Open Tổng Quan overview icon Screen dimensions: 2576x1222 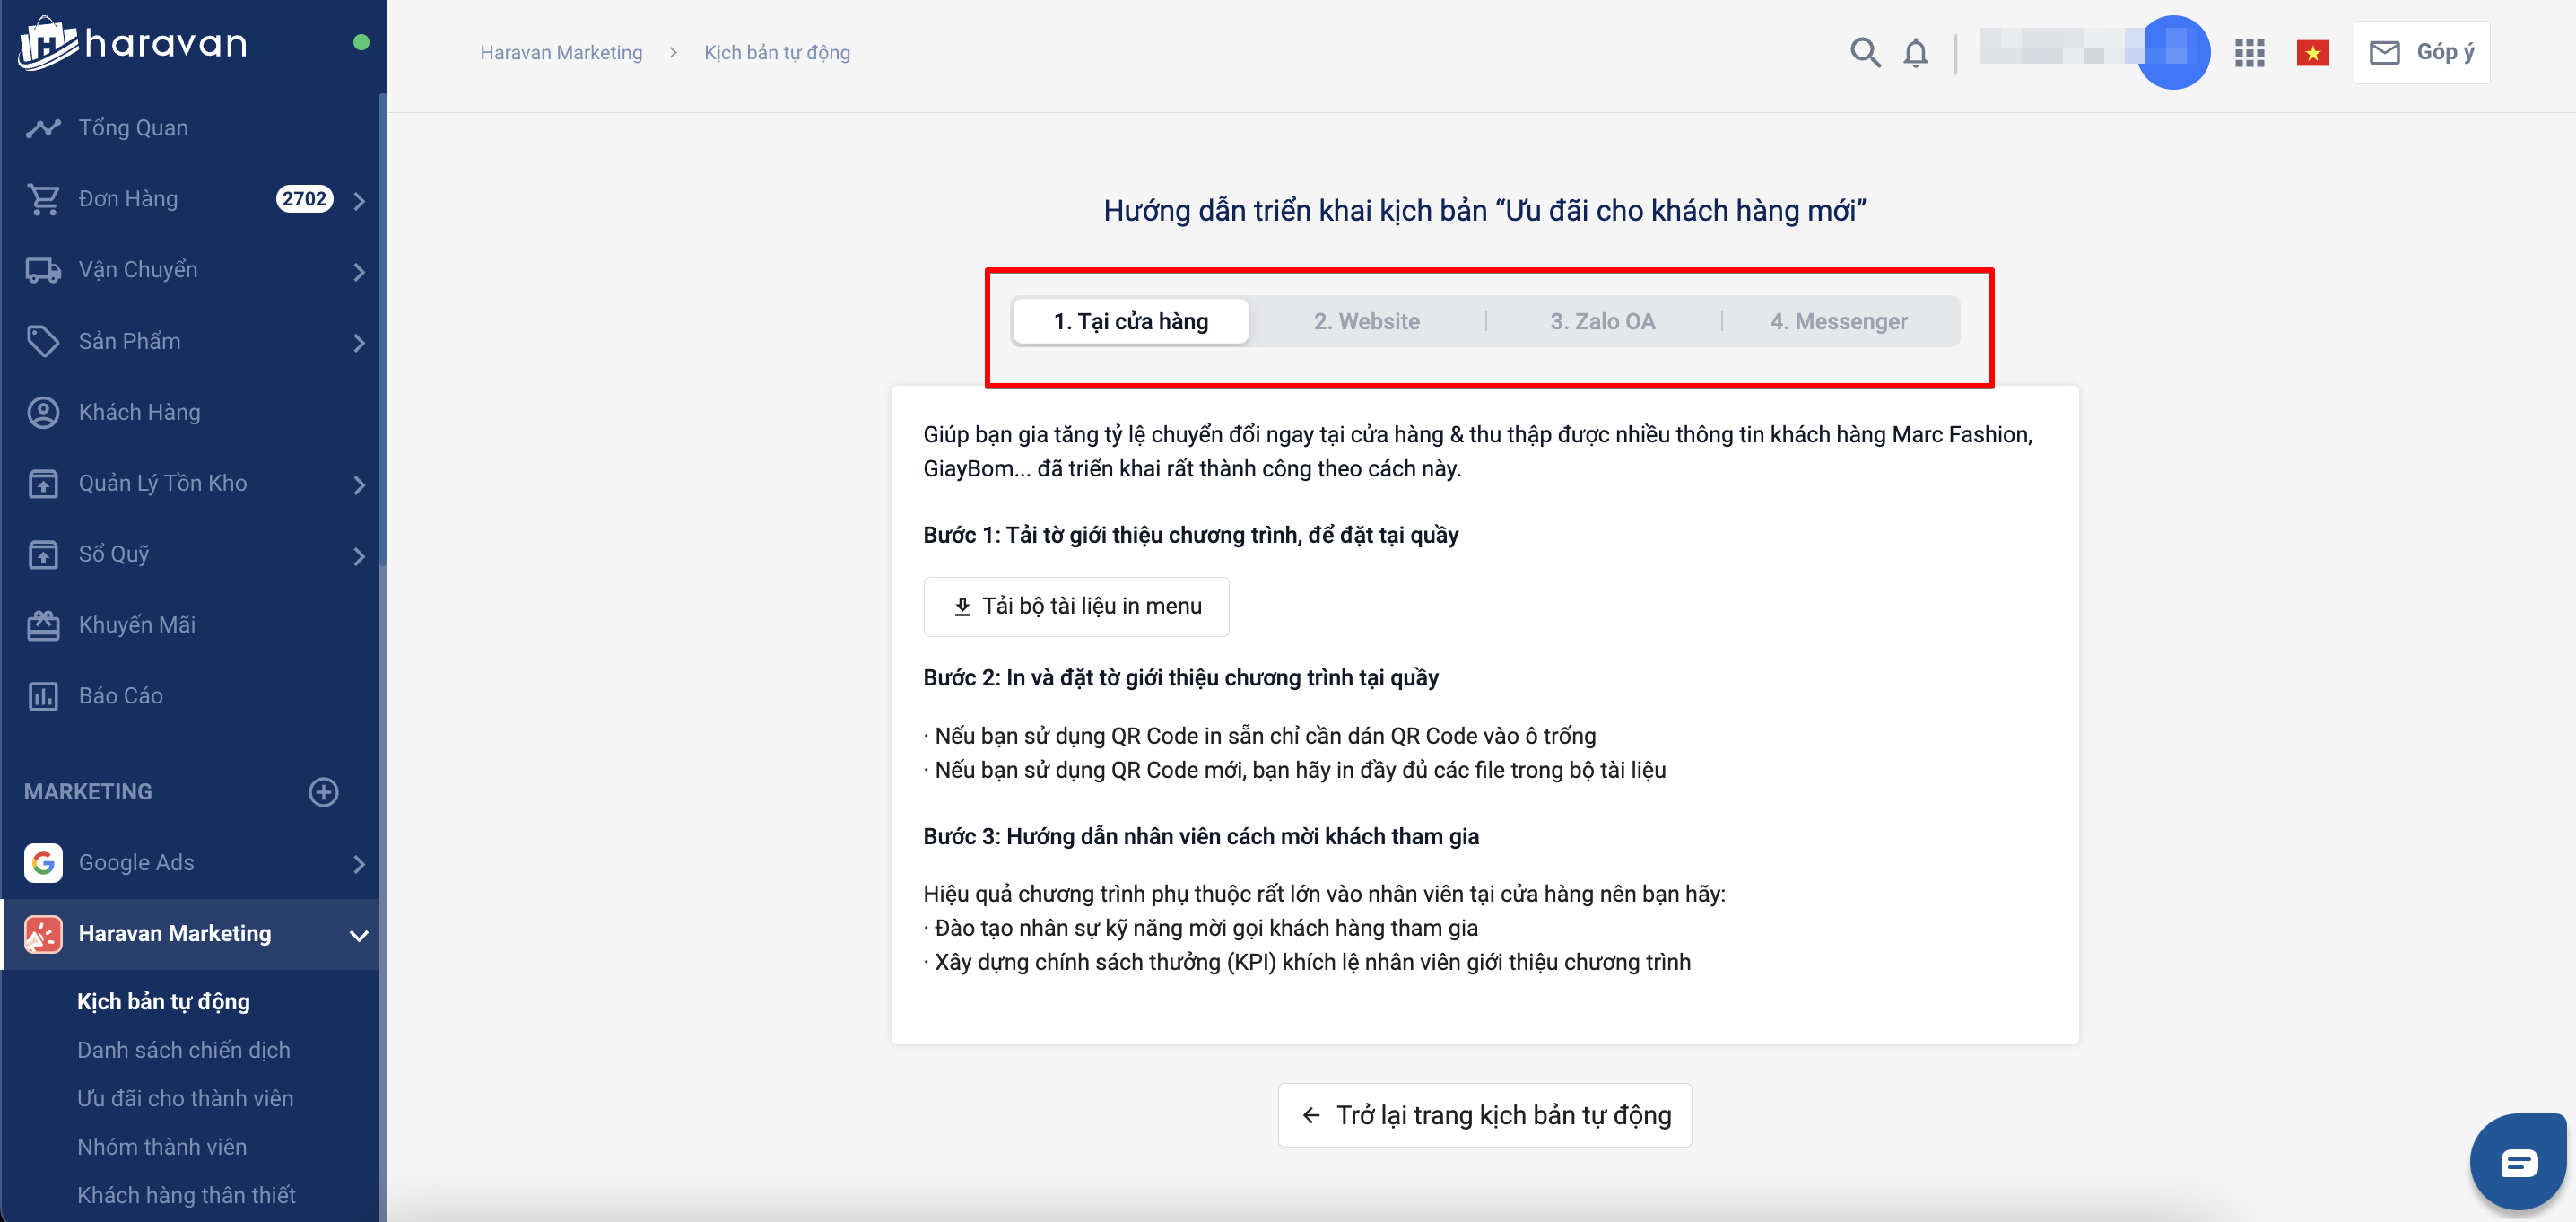coord(43,128)
